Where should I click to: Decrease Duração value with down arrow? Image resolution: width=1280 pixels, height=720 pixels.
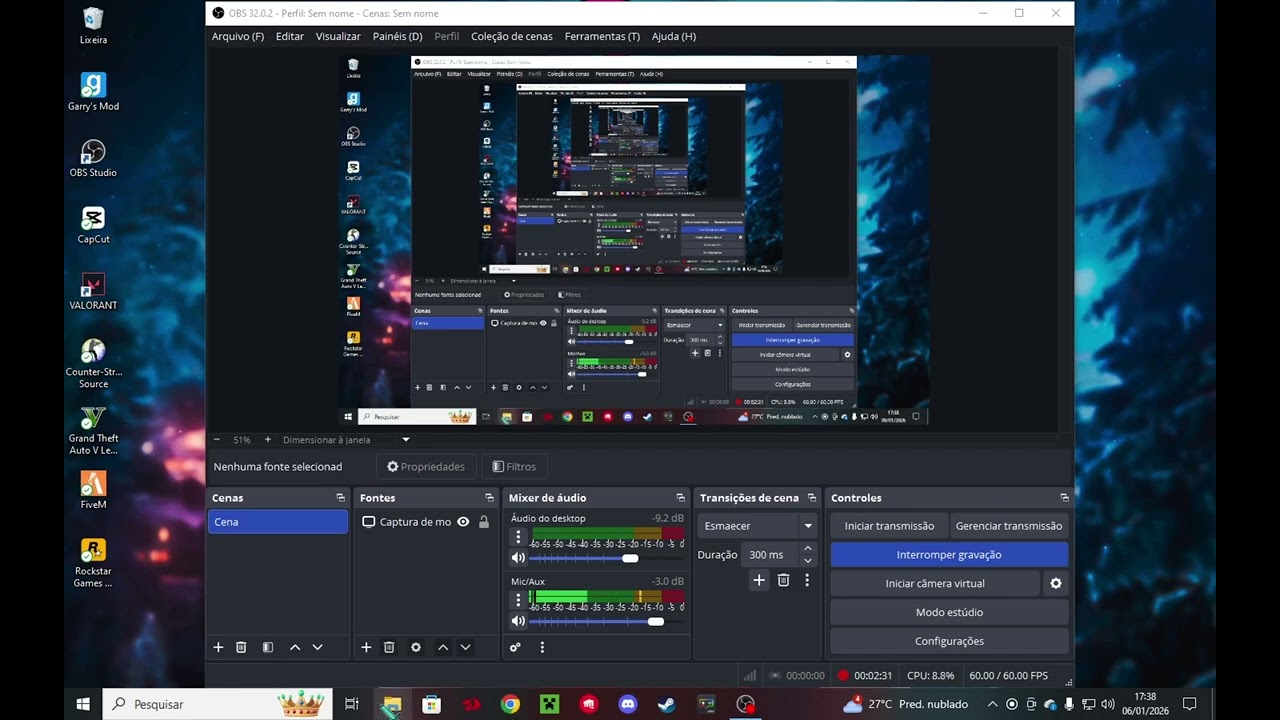[x=808, y=561]
